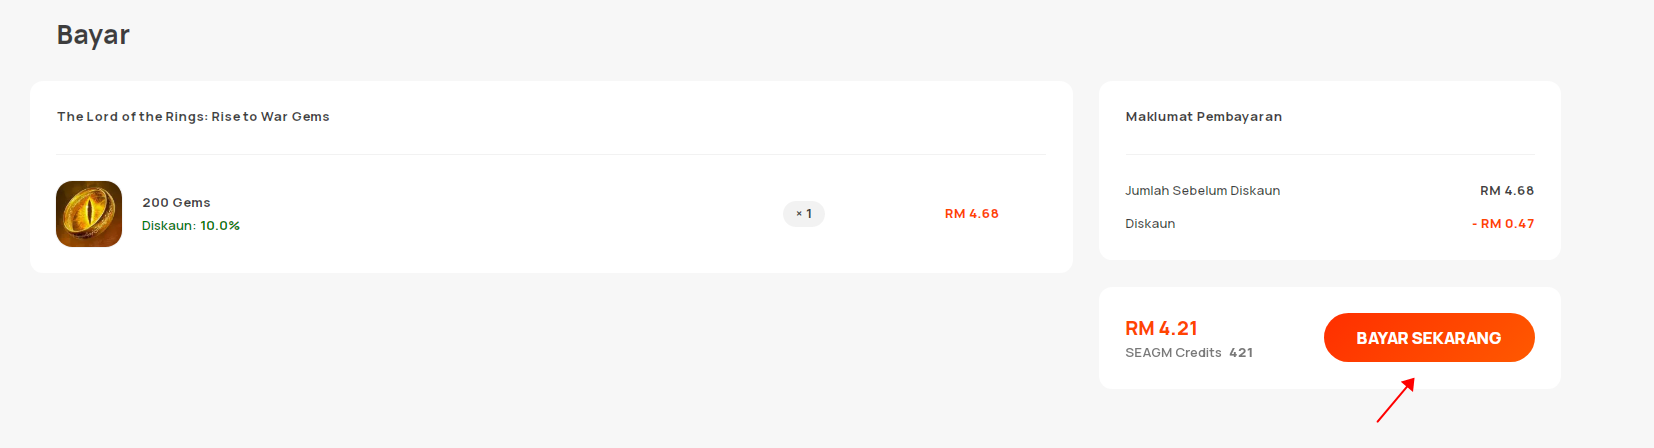Click the green Diskaun: 10.0% label
The height and width of the screenshot is (448, 1654).
pyautogui.click(x=191, y=226)
